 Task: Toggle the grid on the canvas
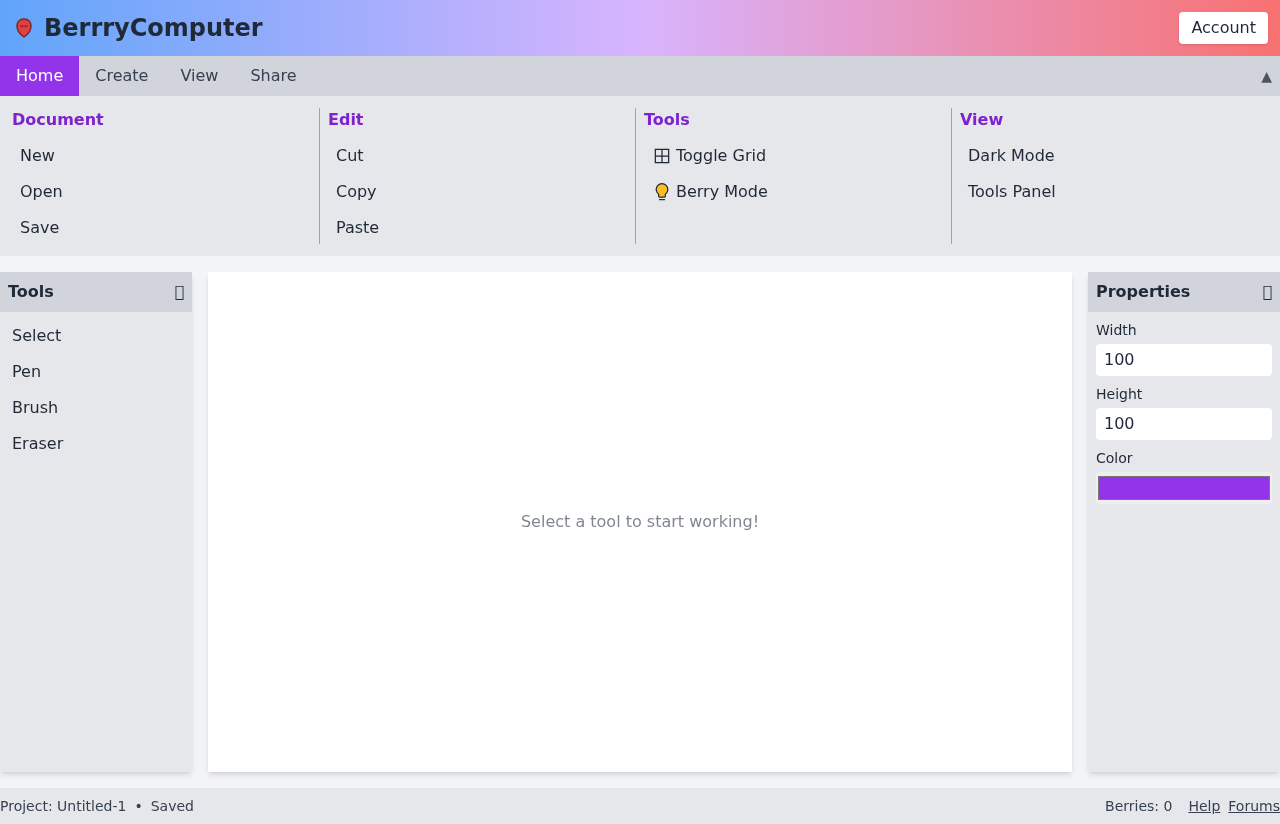click(x=720, y=155)
